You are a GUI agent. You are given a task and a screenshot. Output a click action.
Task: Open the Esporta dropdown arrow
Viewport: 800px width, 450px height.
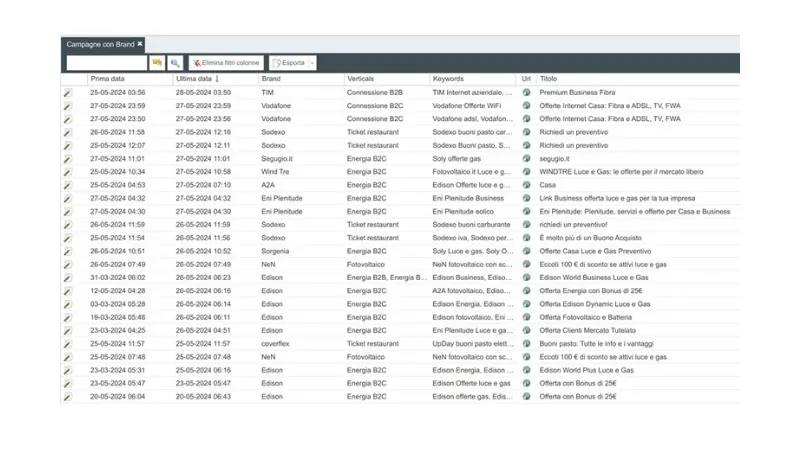point(312,63)
